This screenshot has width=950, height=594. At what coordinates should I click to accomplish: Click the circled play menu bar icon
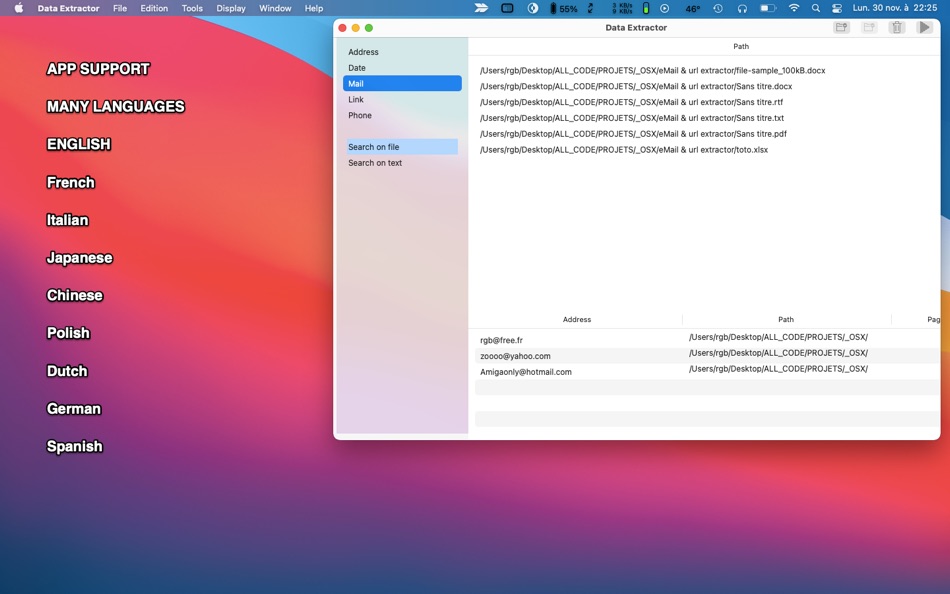coord(665,8)
